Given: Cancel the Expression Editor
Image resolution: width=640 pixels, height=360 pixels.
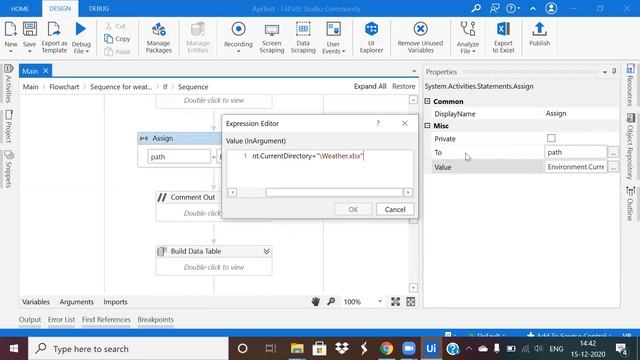Looking at the screenshot, I should click(395, 209).
